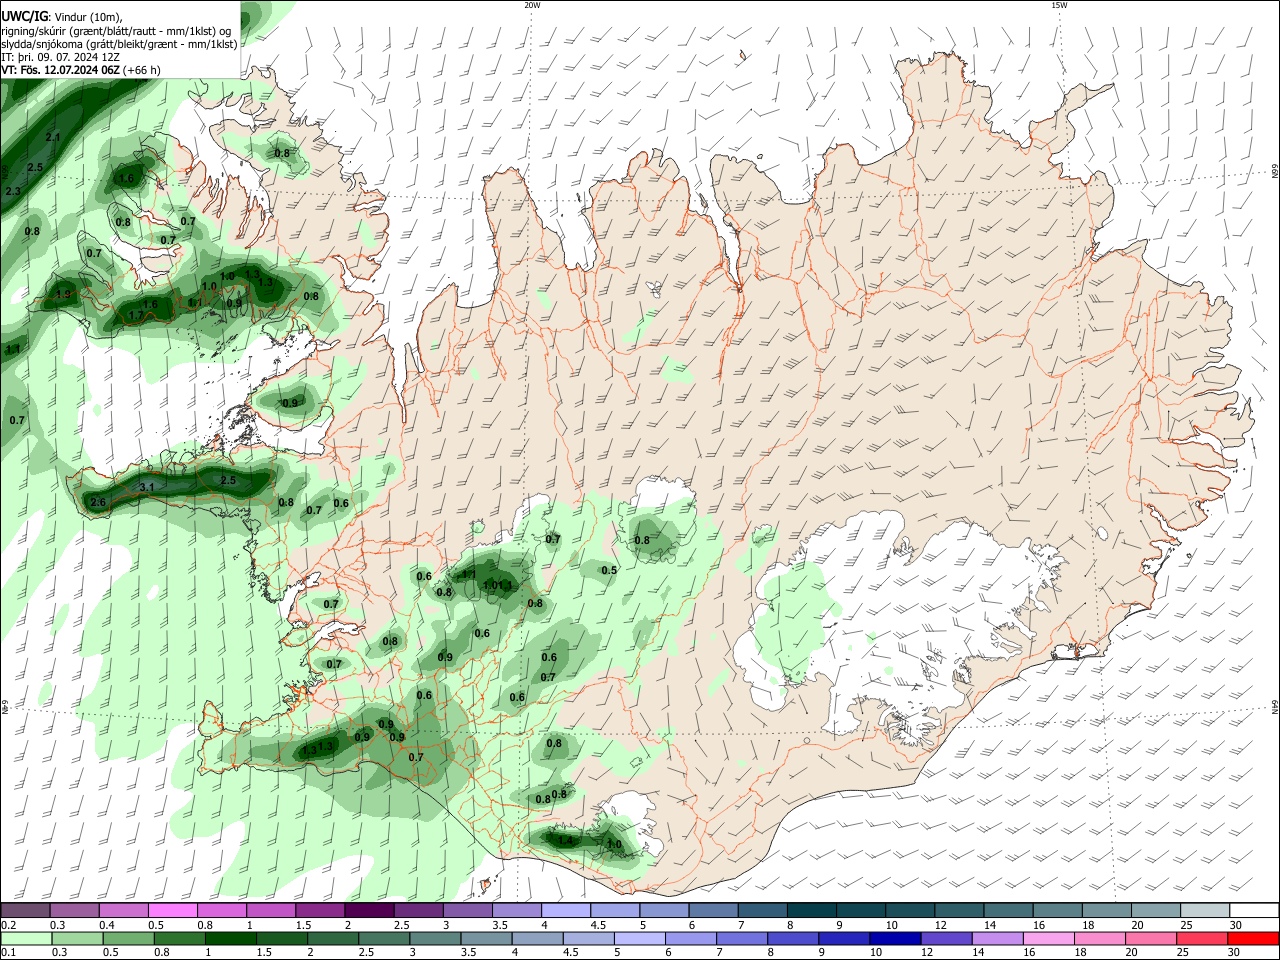Click the '1.4' precipitation value on the map
Screen dimensions: 1280x960
[x=566, y=840]
